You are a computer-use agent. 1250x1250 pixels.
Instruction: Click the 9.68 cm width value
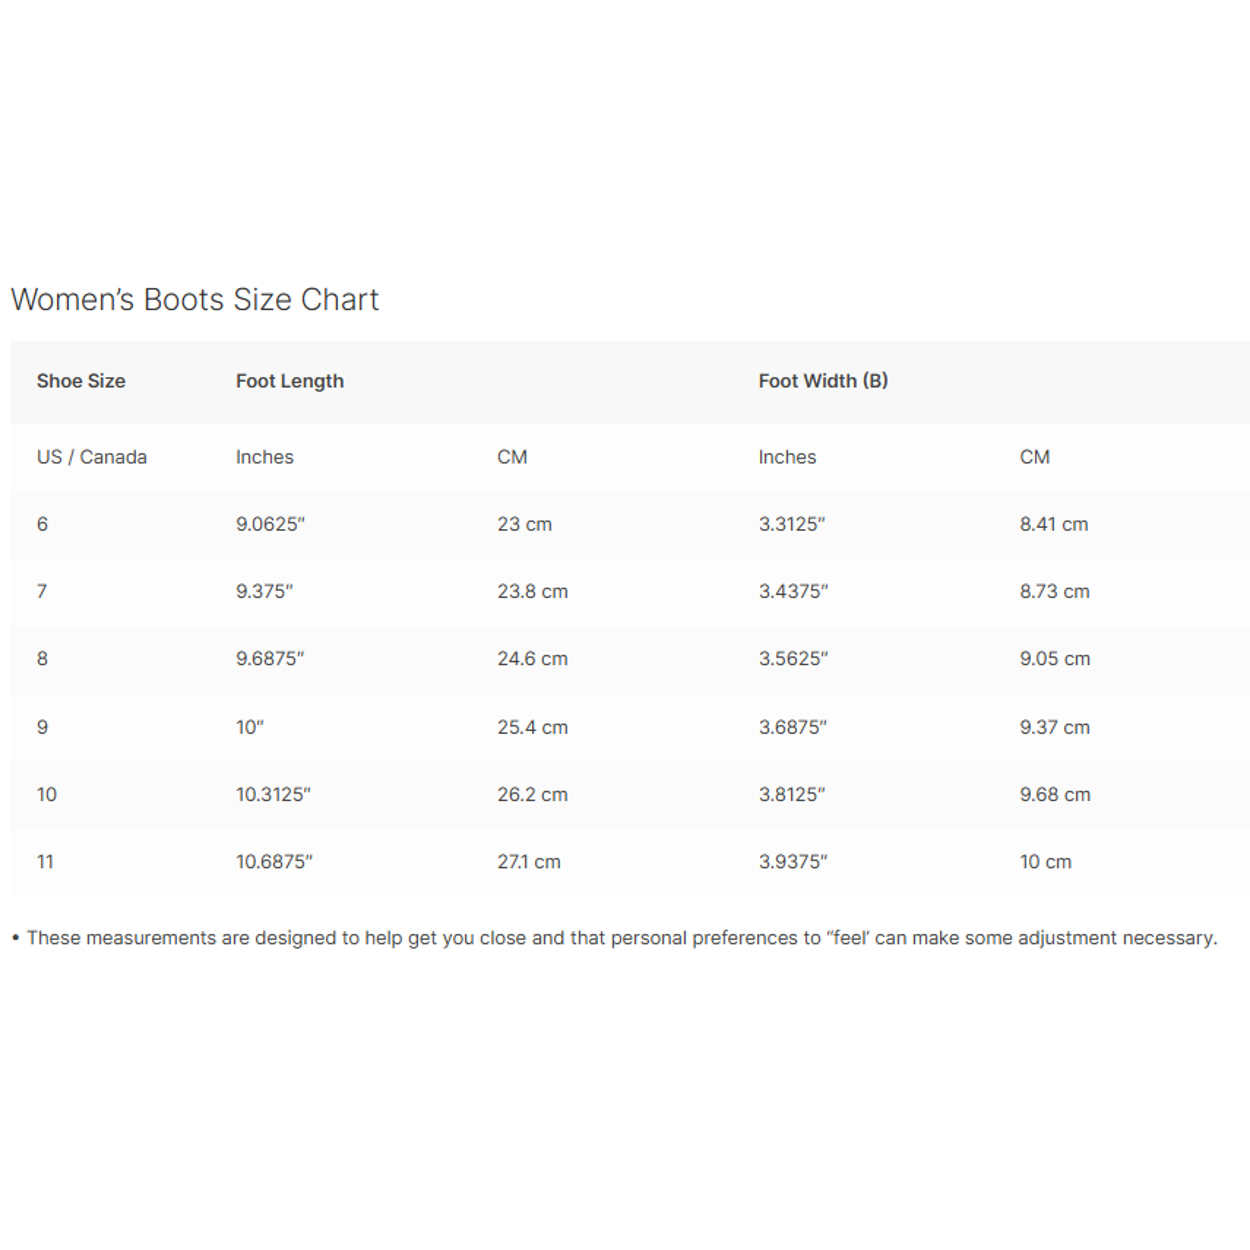point(1055,795)
